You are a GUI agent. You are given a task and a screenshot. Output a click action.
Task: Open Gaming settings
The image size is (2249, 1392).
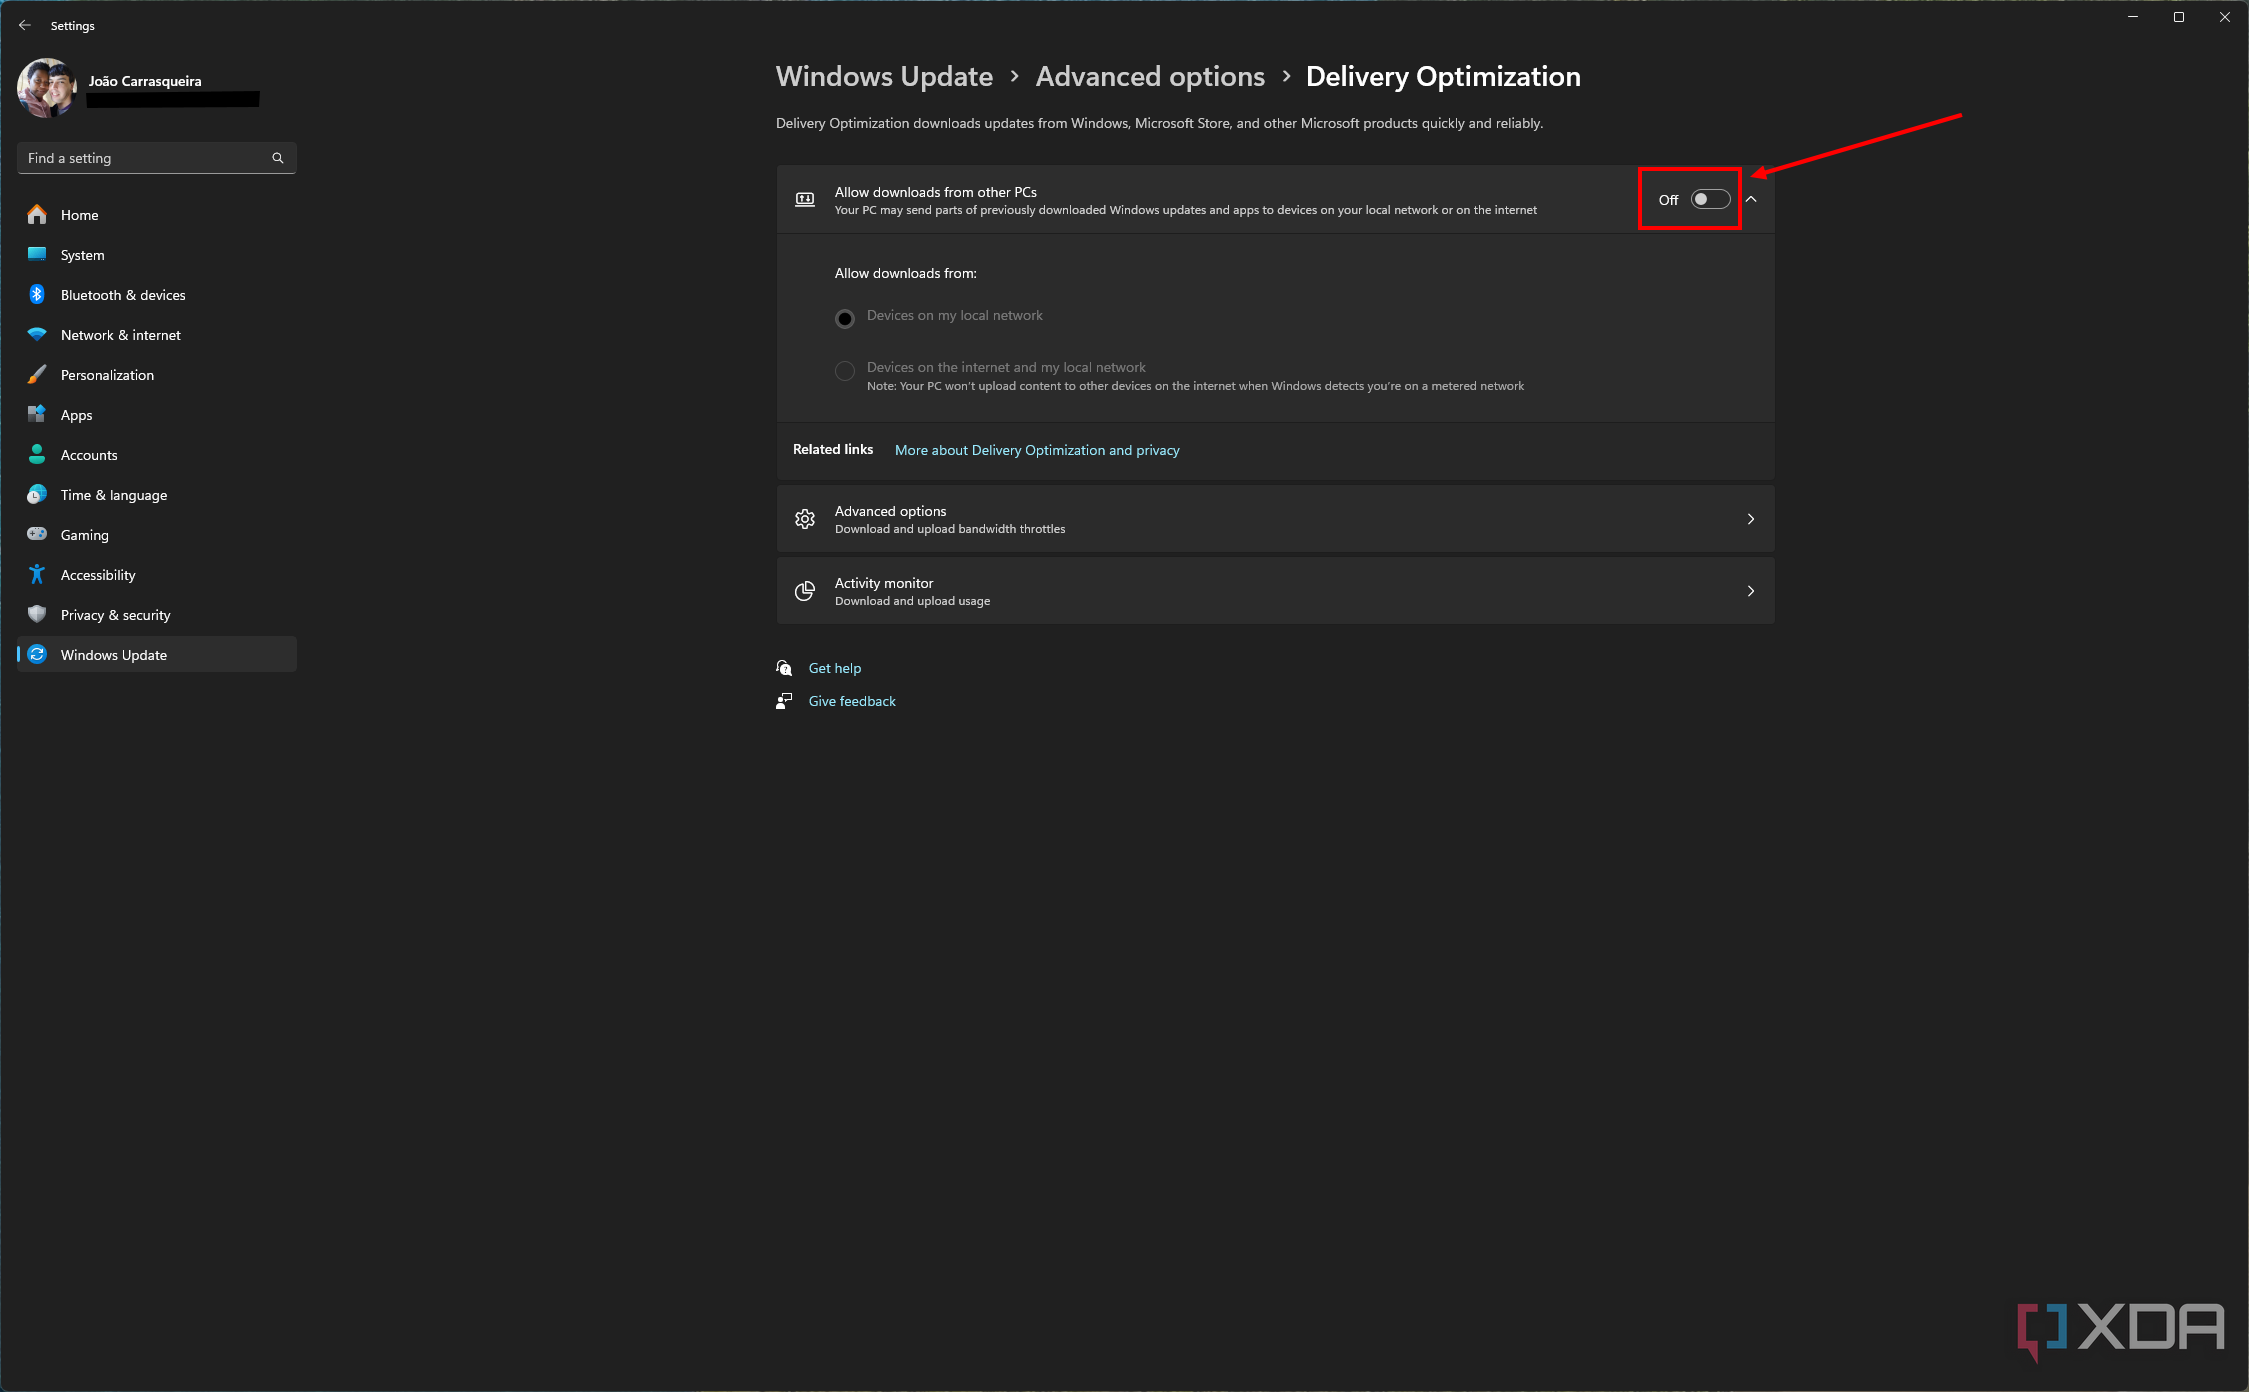[x=157, y=535]
